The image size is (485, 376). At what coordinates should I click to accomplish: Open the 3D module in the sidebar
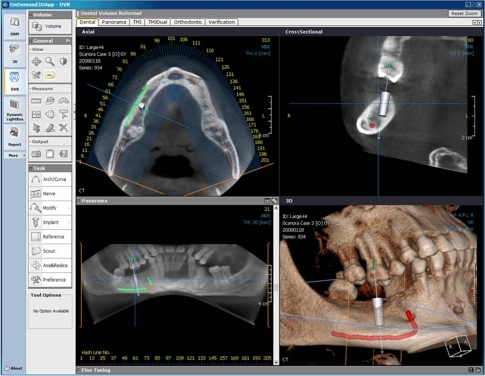tap(14, 53)
